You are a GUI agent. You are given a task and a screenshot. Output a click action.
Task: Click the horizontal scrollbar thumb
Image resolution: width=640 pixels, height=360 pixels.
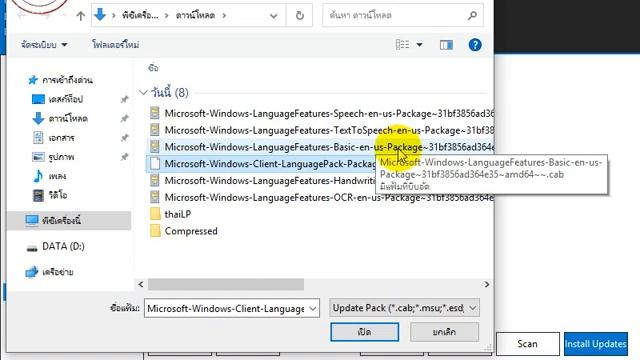226,284
